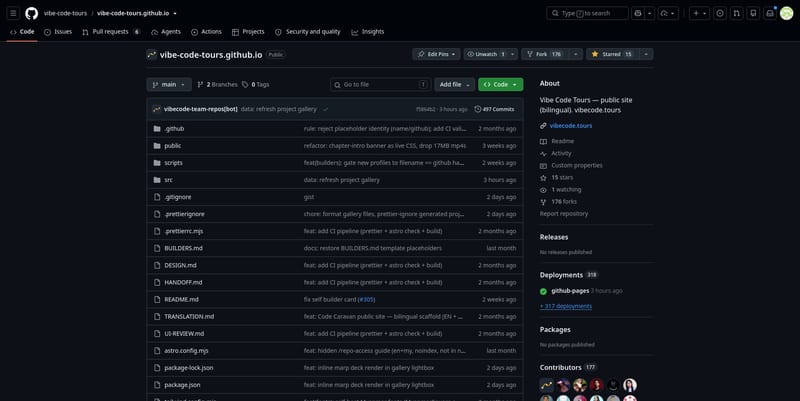
Task: Switch to the Projects tab
Action: 248,32
